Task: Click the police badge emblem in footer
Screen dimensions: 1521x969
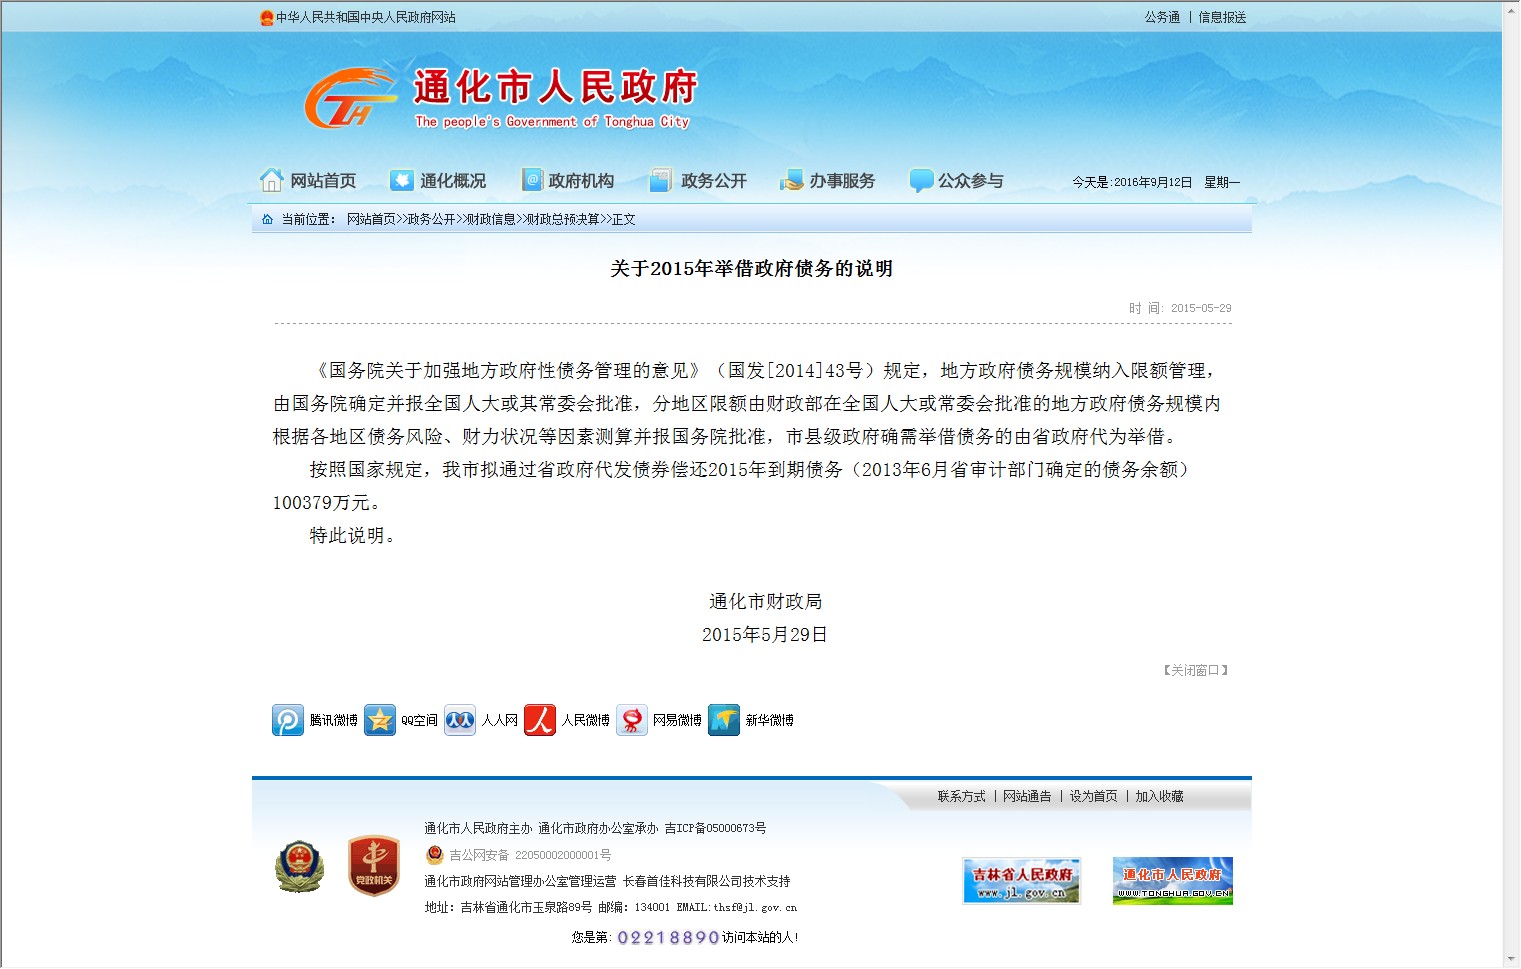Action: point(300,866)
